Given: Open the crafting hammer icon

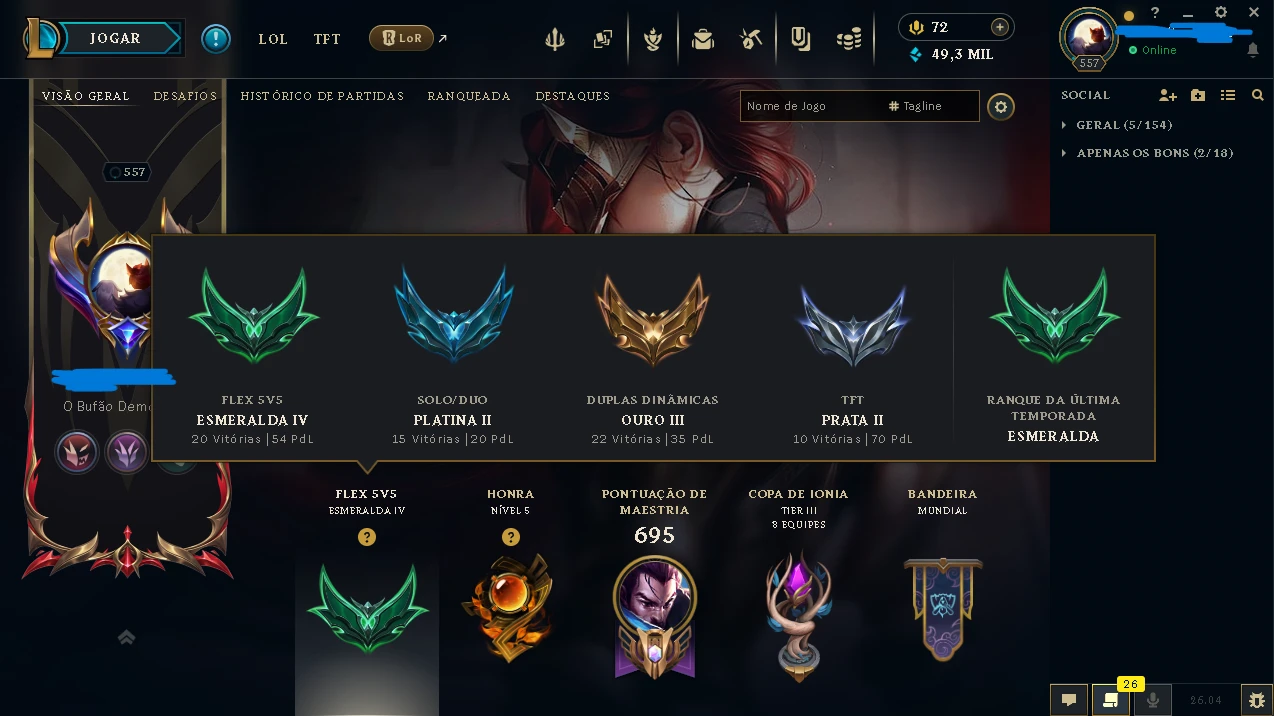Looking at the screenshot, I should [751, 39].
